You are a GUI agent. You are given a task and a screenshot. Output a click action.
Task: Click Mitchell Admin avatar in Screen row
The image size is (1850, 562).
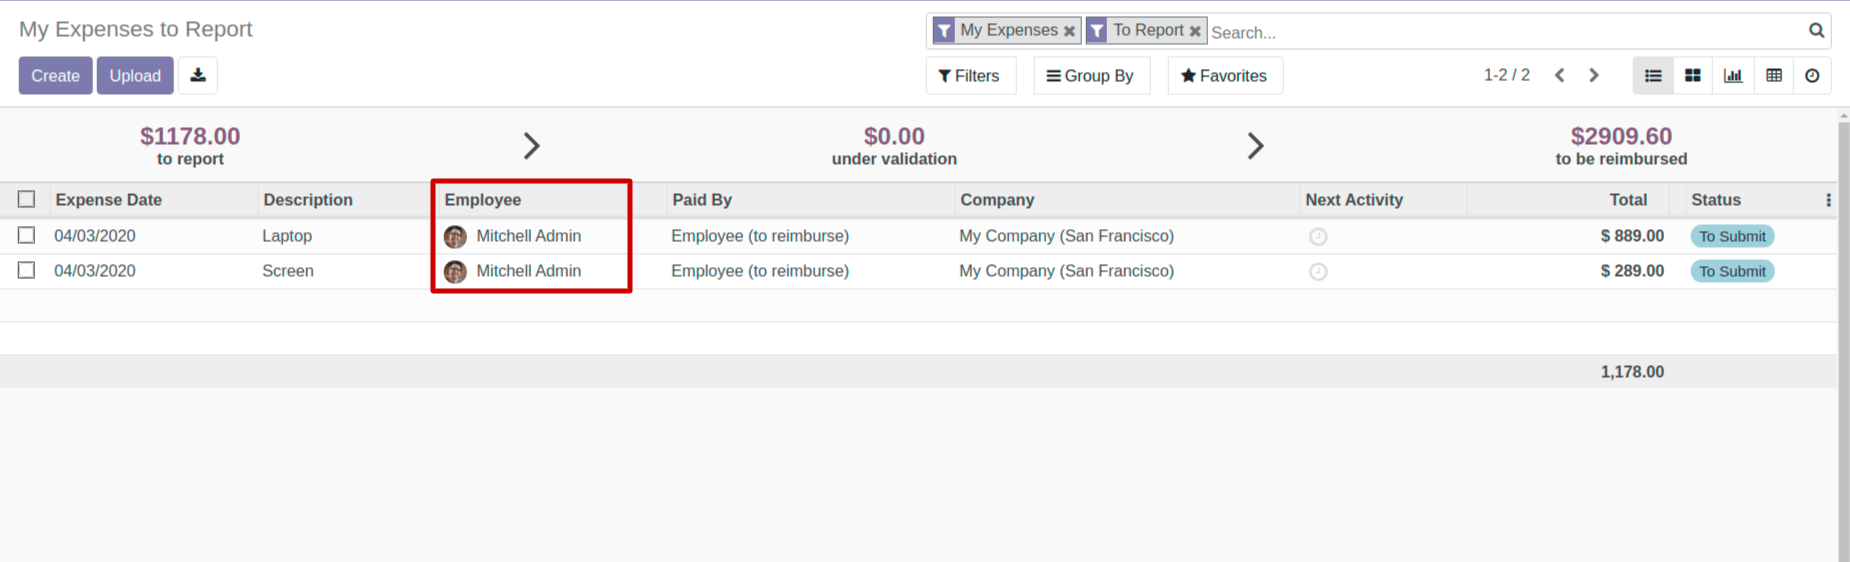tap(455, 272)
